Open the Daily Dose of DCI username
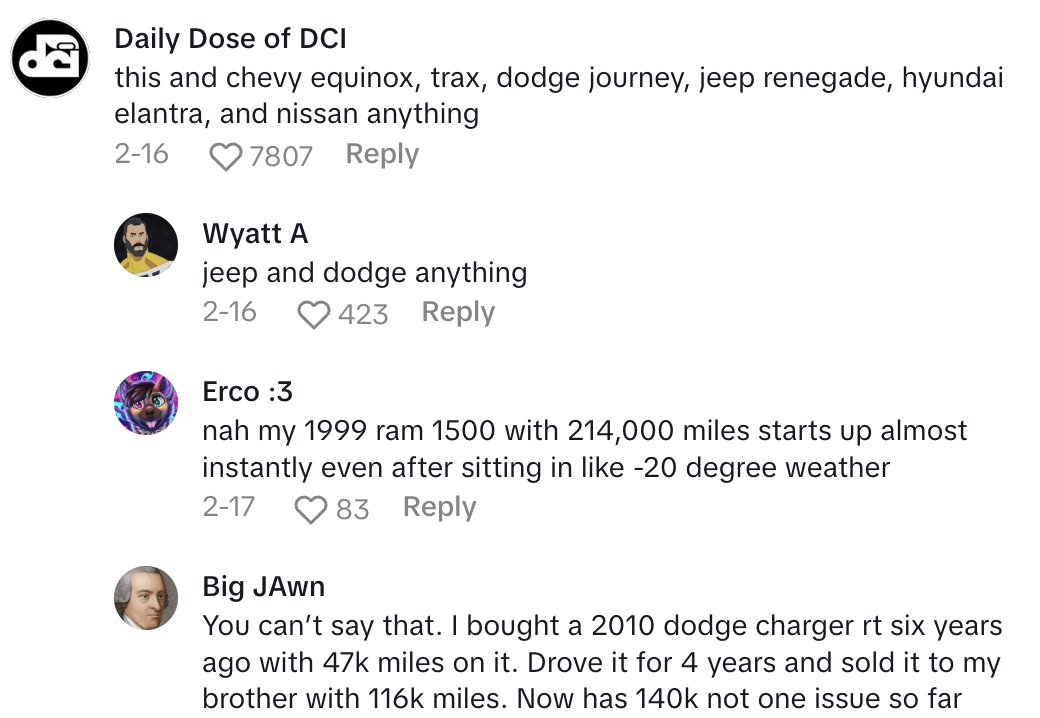 (230, 39)
